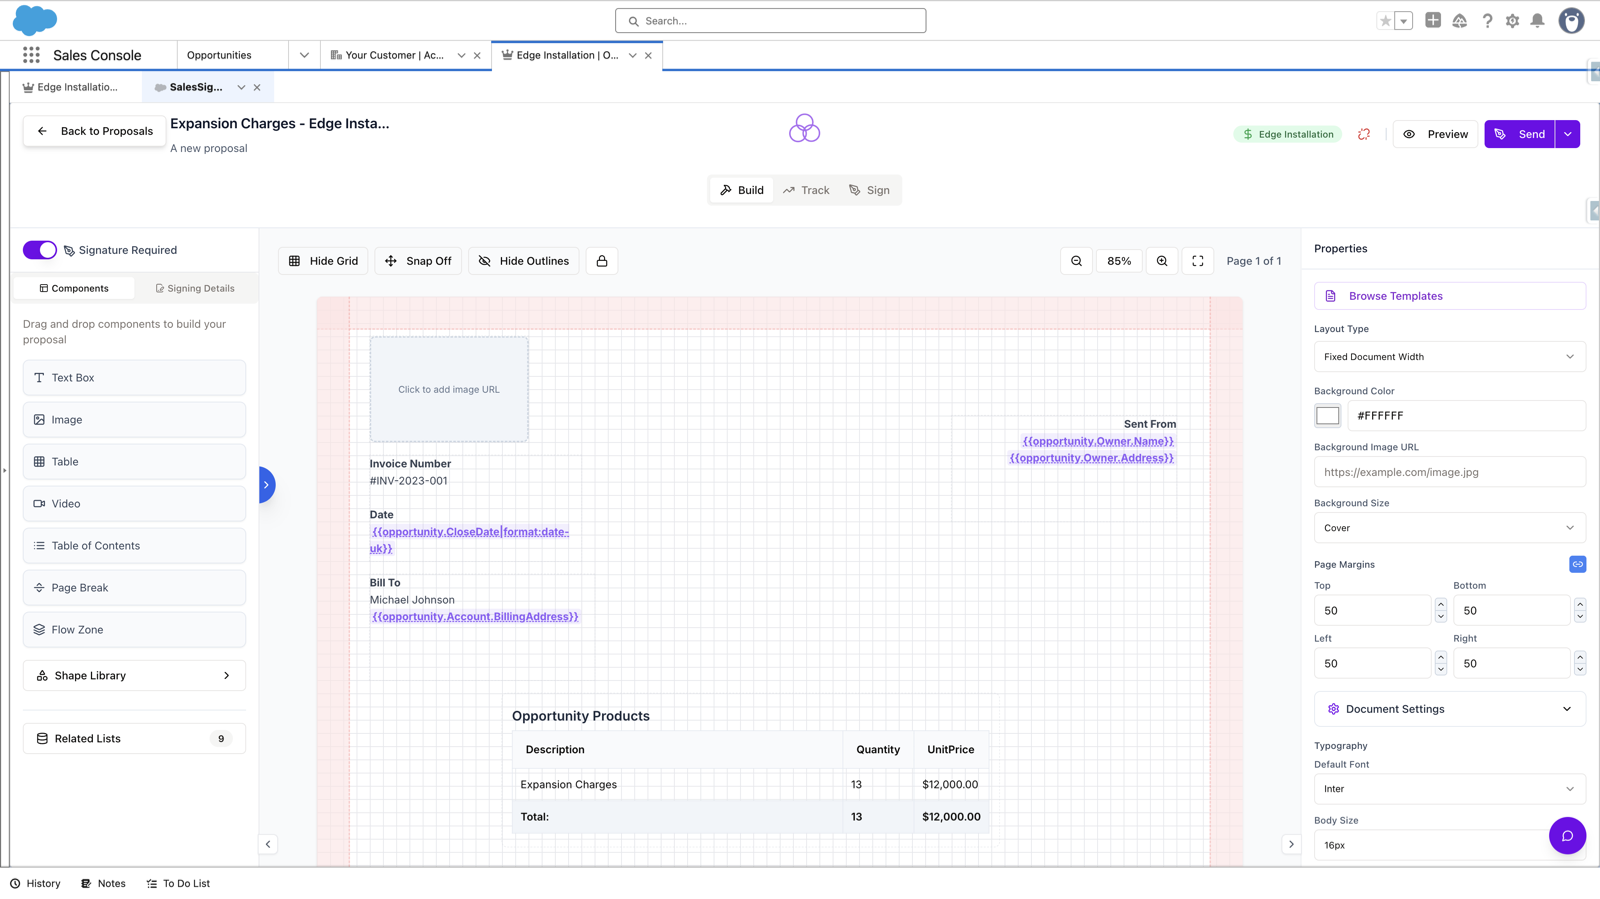Add the Table of Contents component
This screenshot has height=899, width=1600.
[134, 546]
